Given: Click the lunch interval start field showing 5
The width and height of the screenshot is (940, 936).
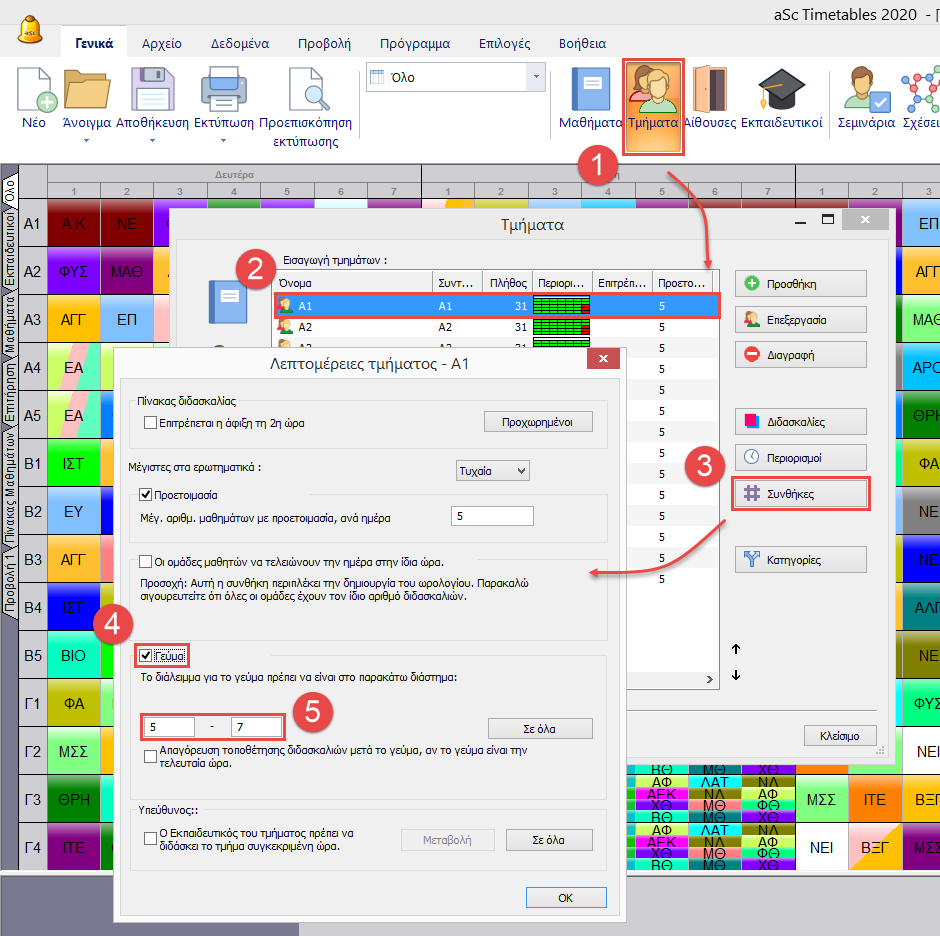Looking at the screenshot, I should (x=168, y=727).
